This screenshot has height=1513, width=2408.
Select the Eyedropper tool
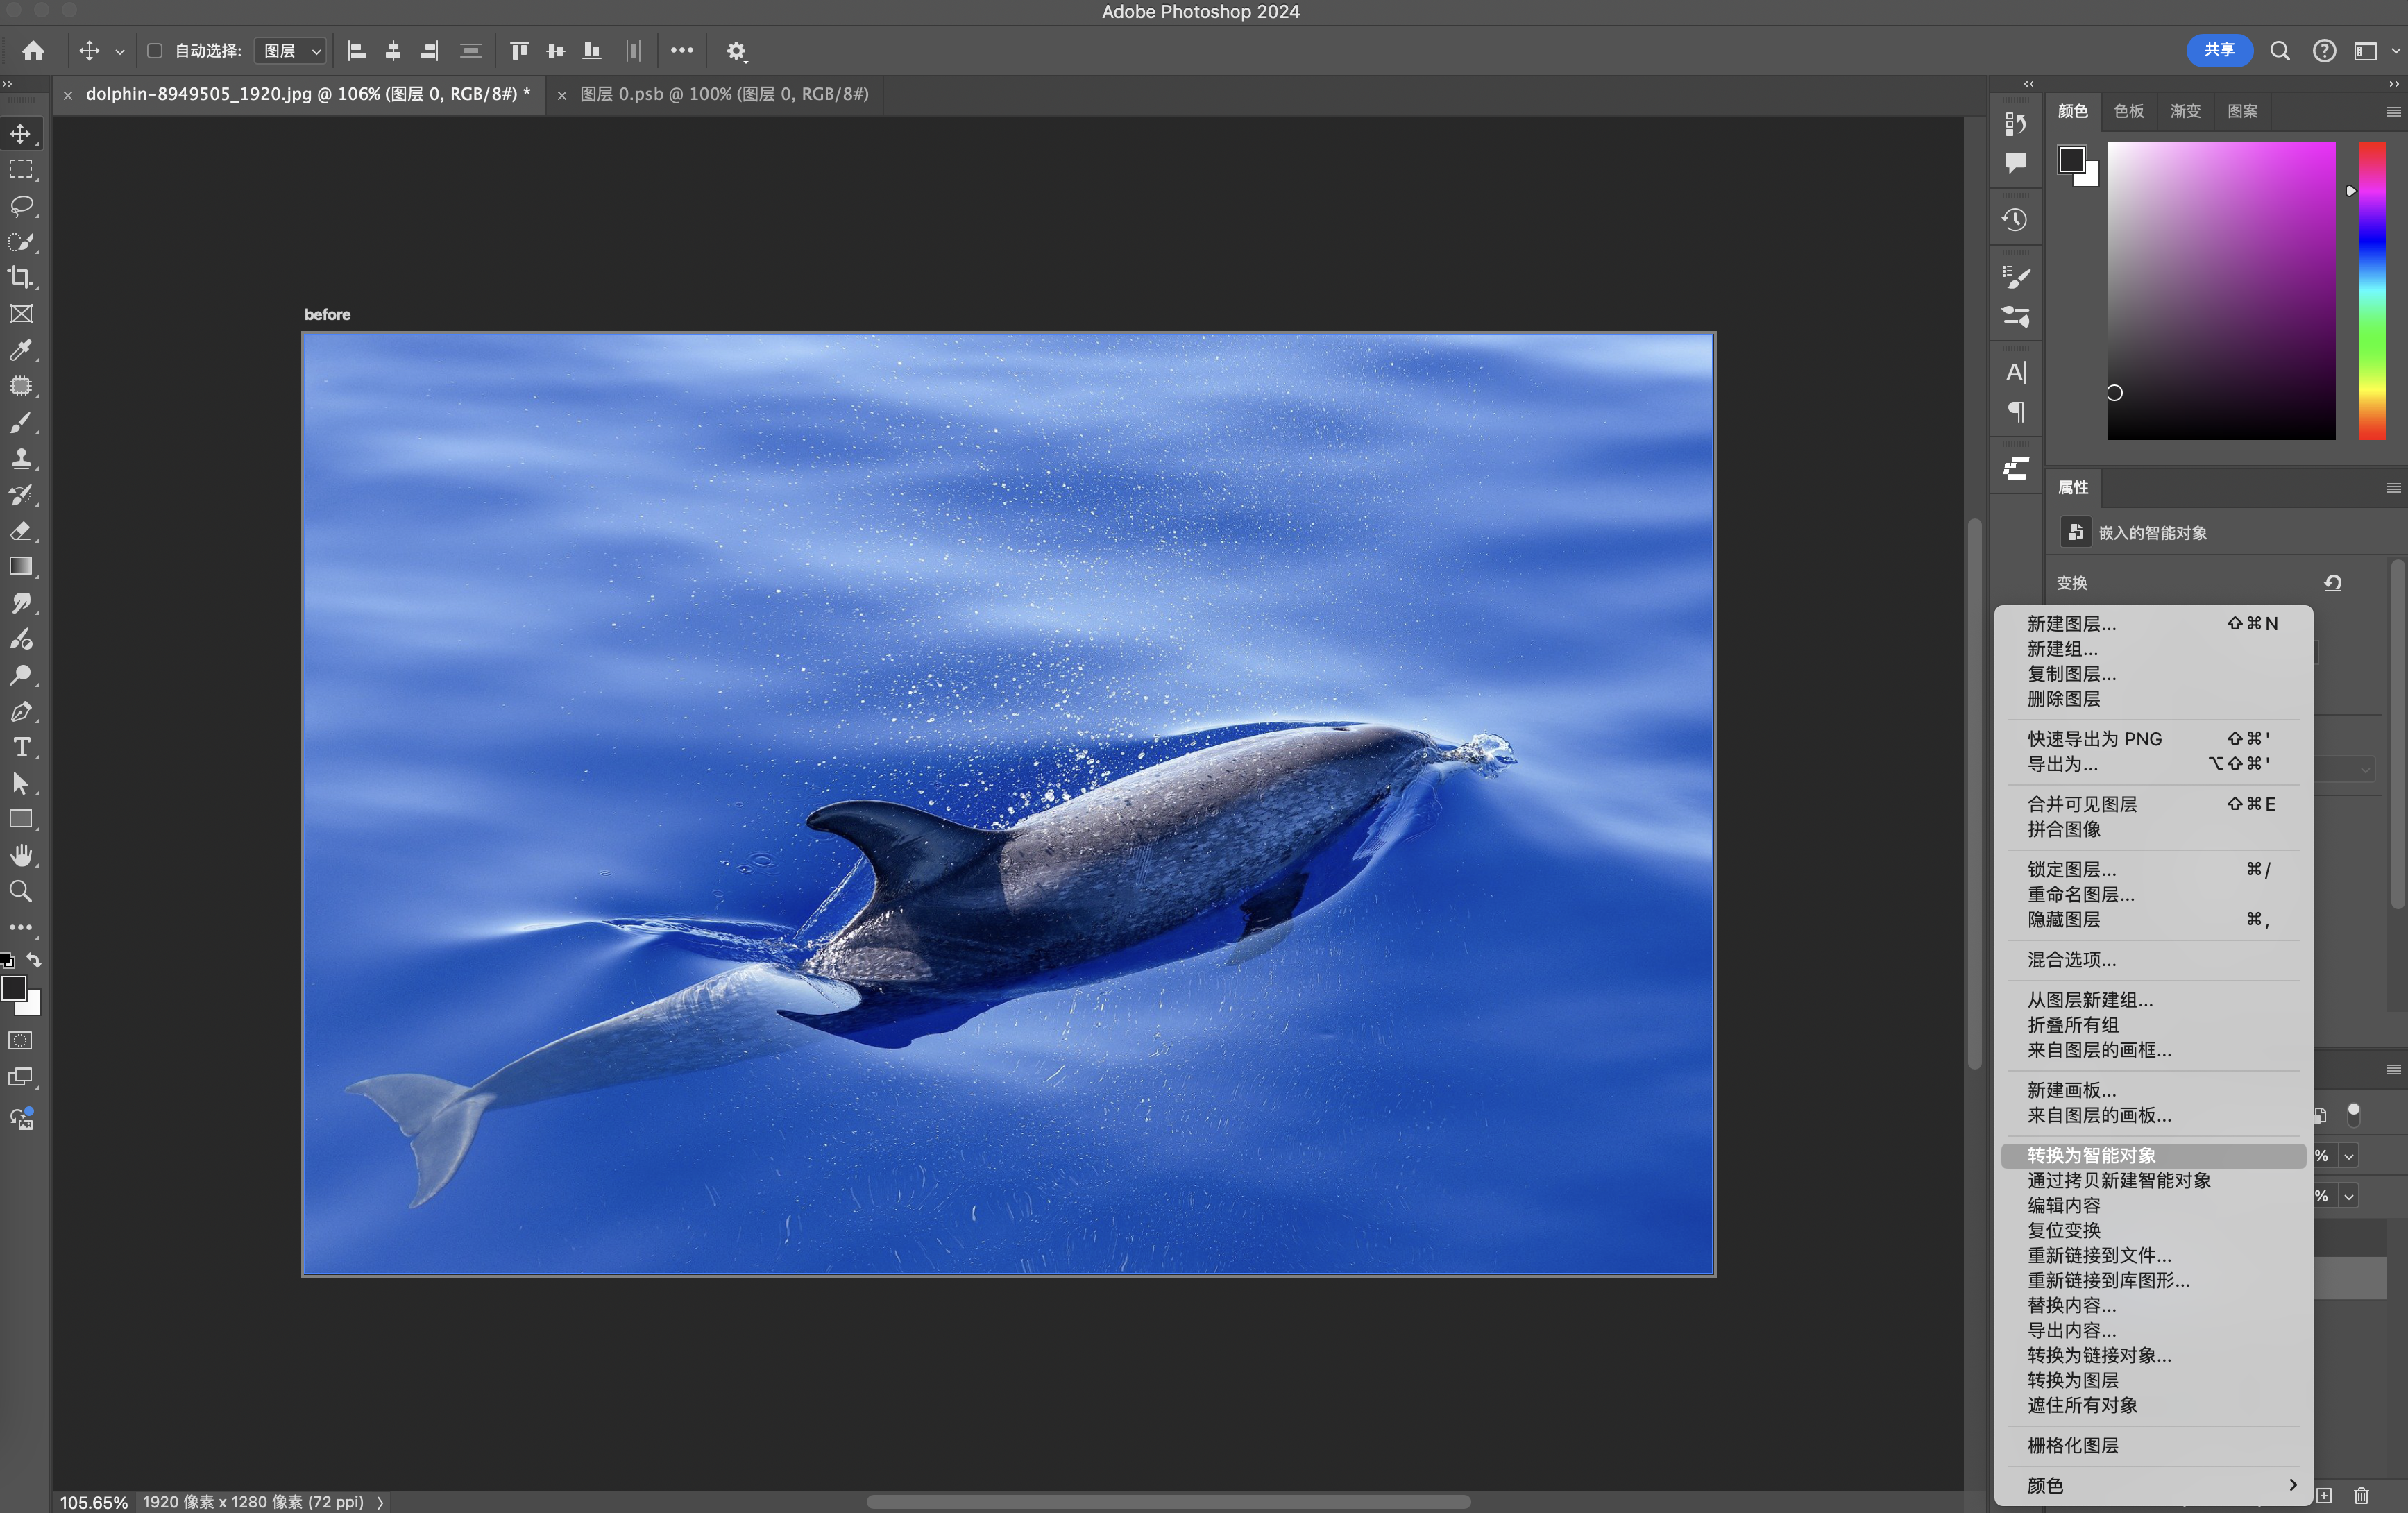point(21,350)
